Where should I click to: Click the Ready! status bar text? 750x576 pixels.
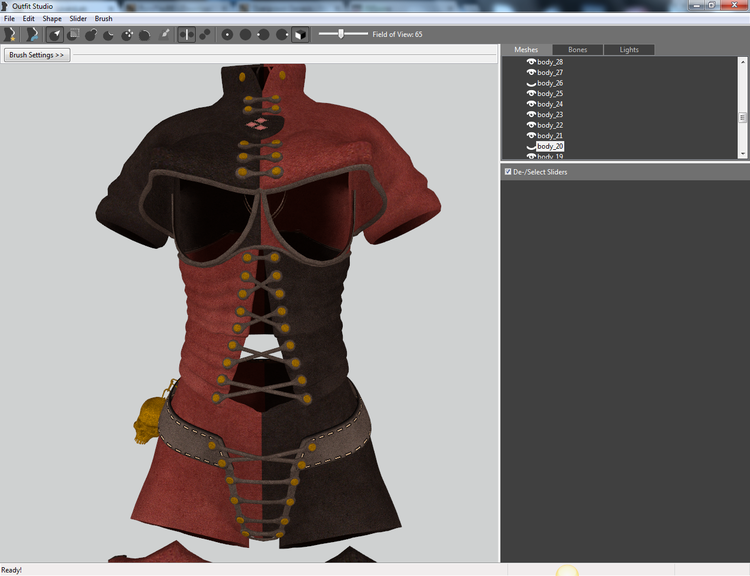pyautogui.click(x=11, y=570)
